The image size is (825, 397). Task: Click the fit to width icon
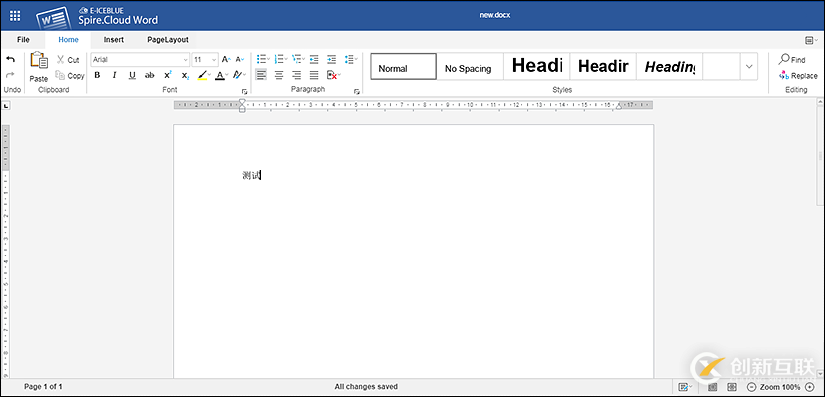click(731, 387)
